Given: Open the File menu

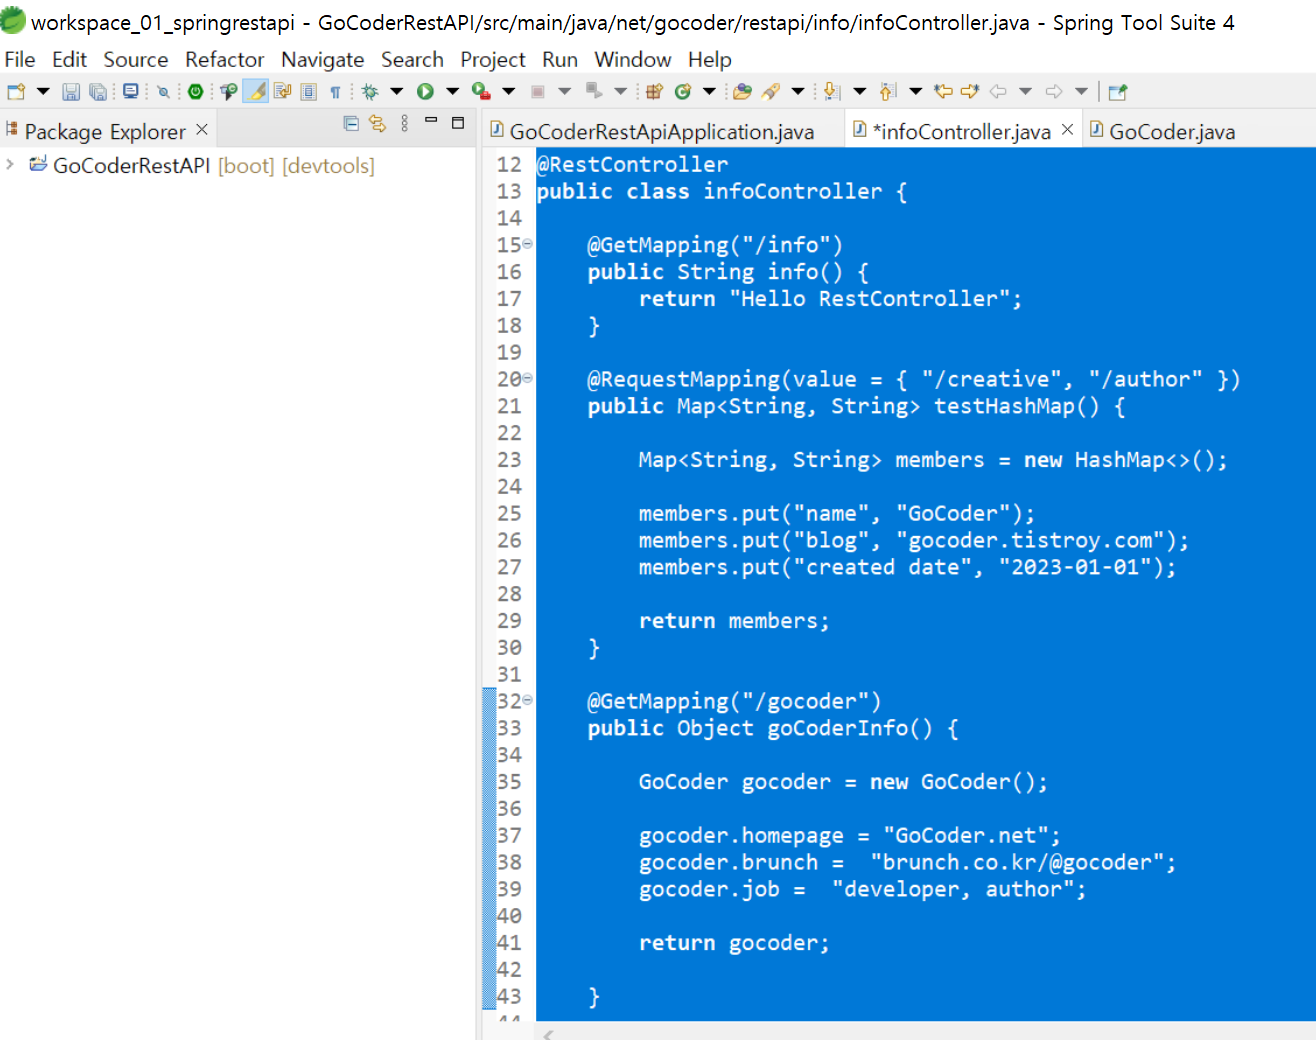Looking at the screenshot, I should click(20, 60).
